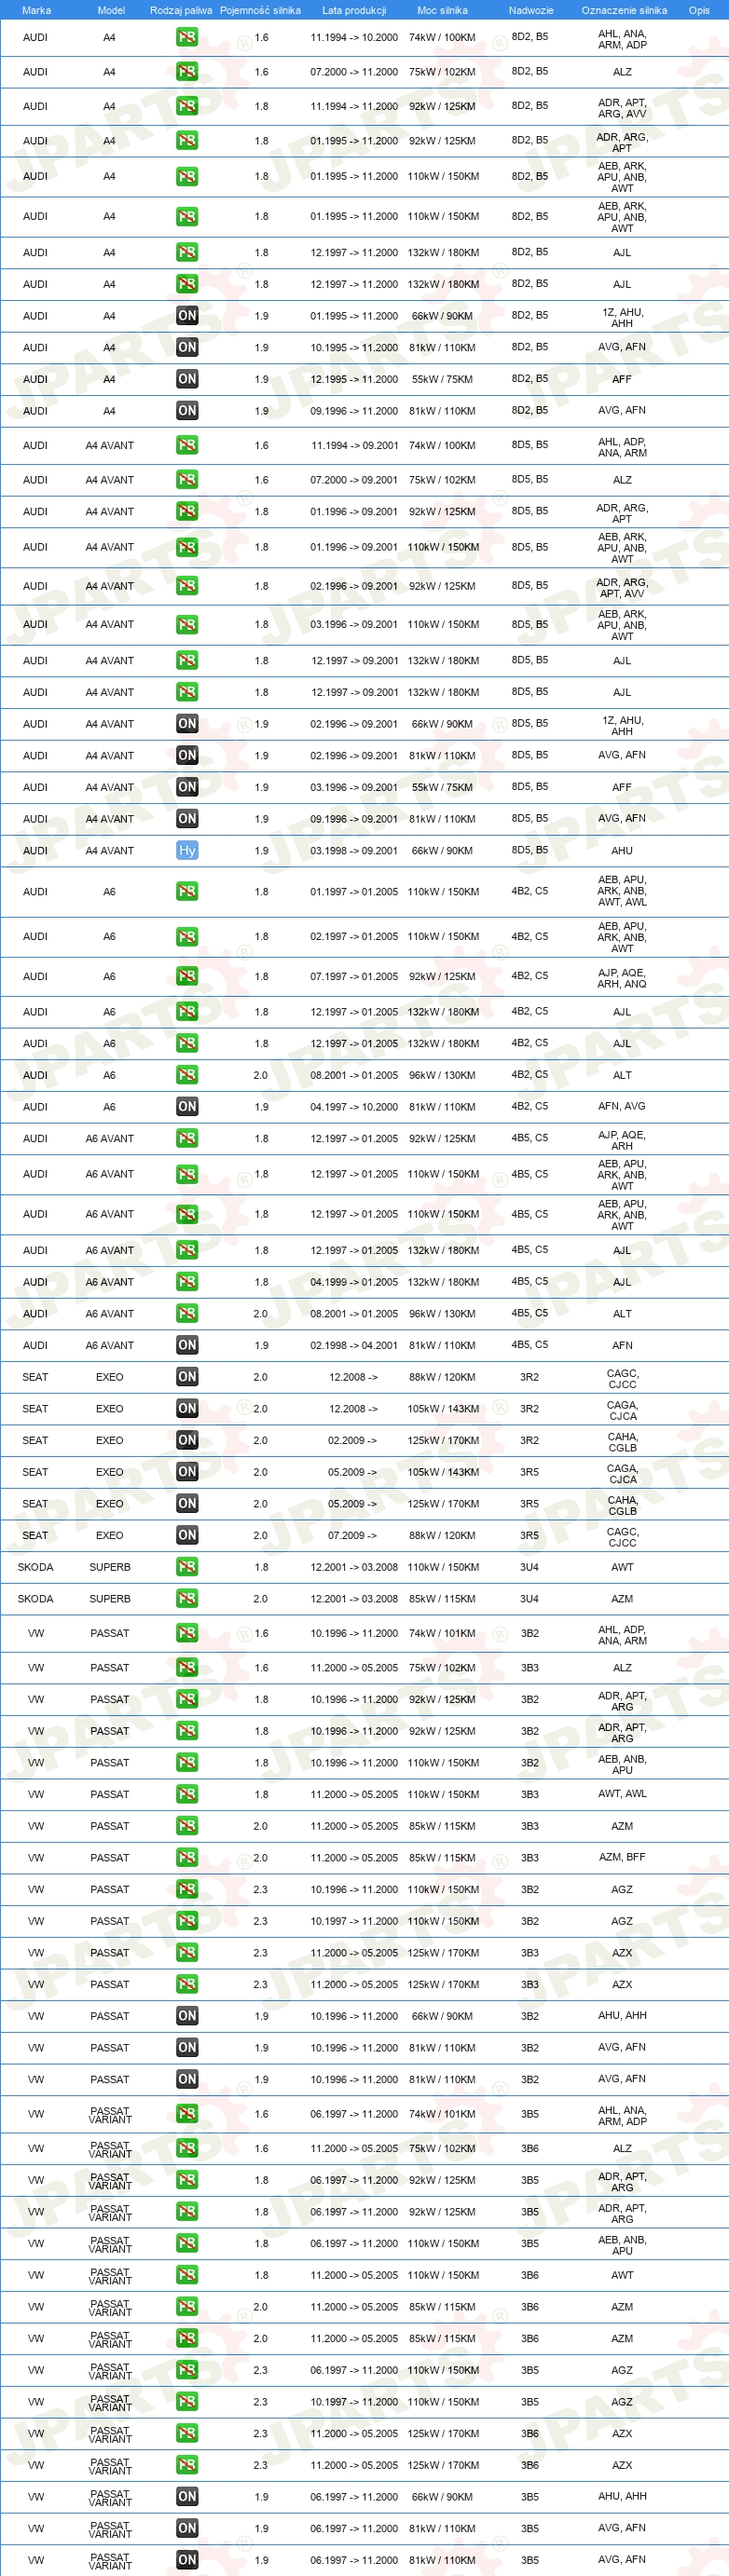Image resolution: width=729 pixels, height=2576 pixels.
Task: Click ON diesel icon in Audi A6 Avant AFN row
Action: click(x=187, y=1344)
